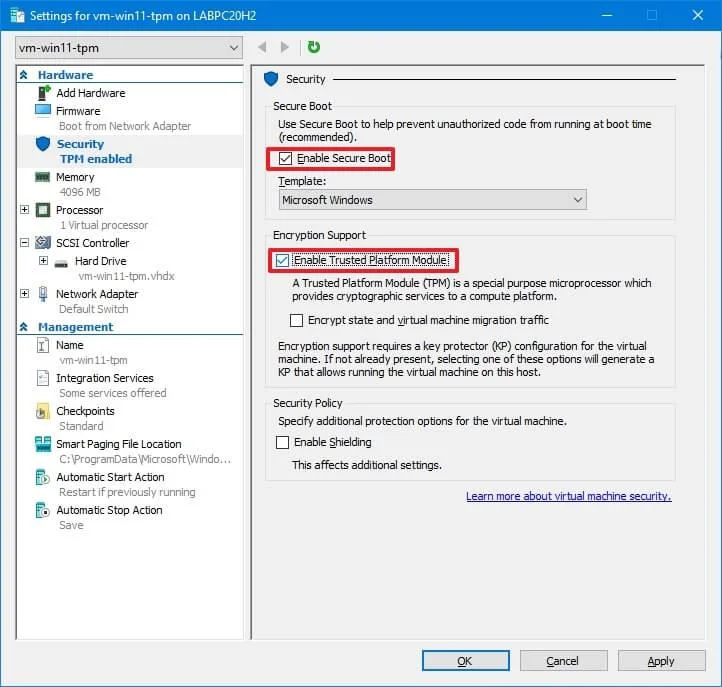The width and height of the screenshot is (722, 687).
Task: Select the Firmware settings item
Action: (x=78, y=111)
